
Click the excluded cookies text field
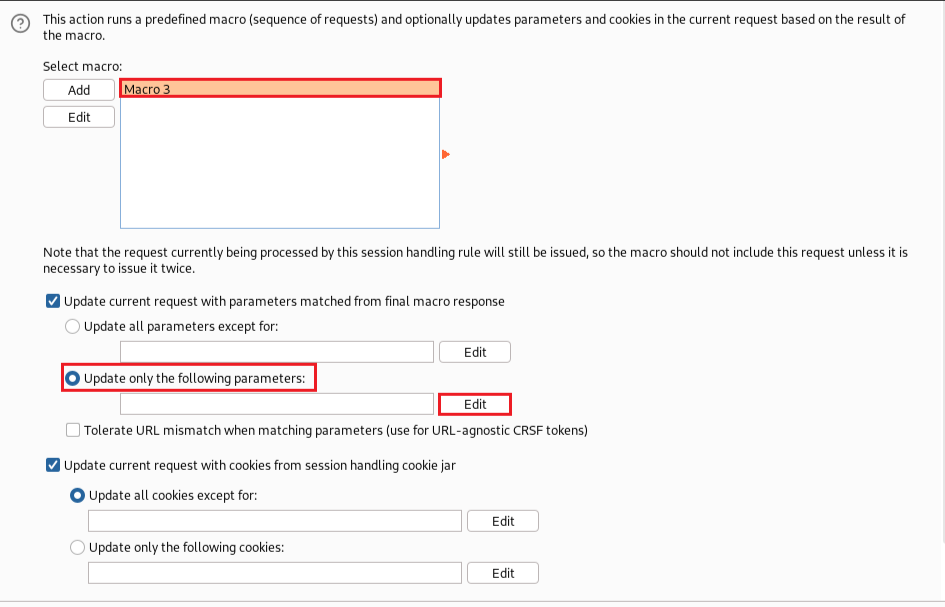[275, 521]
